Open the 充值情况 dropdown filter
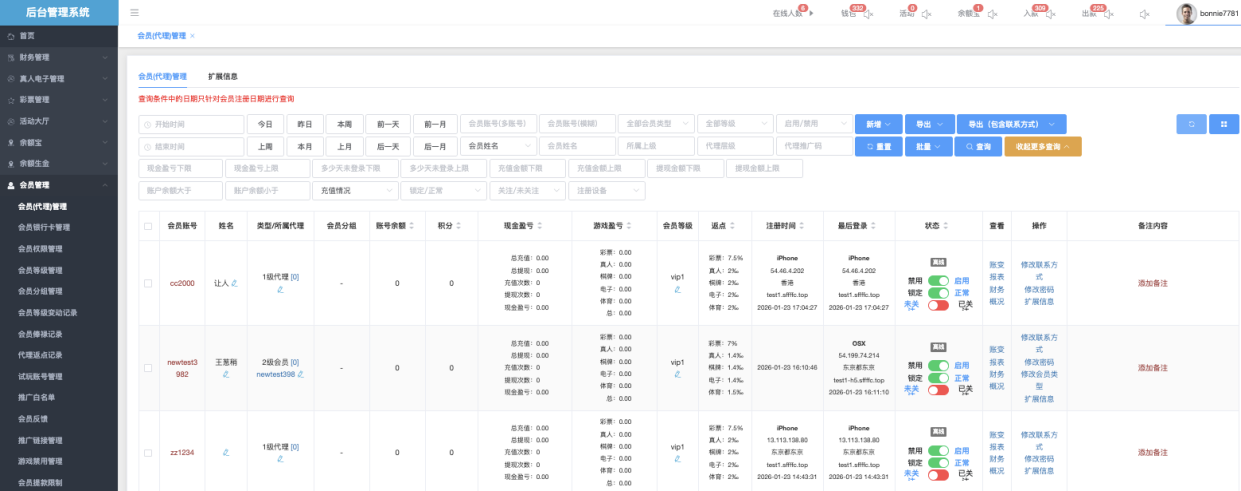Screen dimensions: 1241x491 355,190
